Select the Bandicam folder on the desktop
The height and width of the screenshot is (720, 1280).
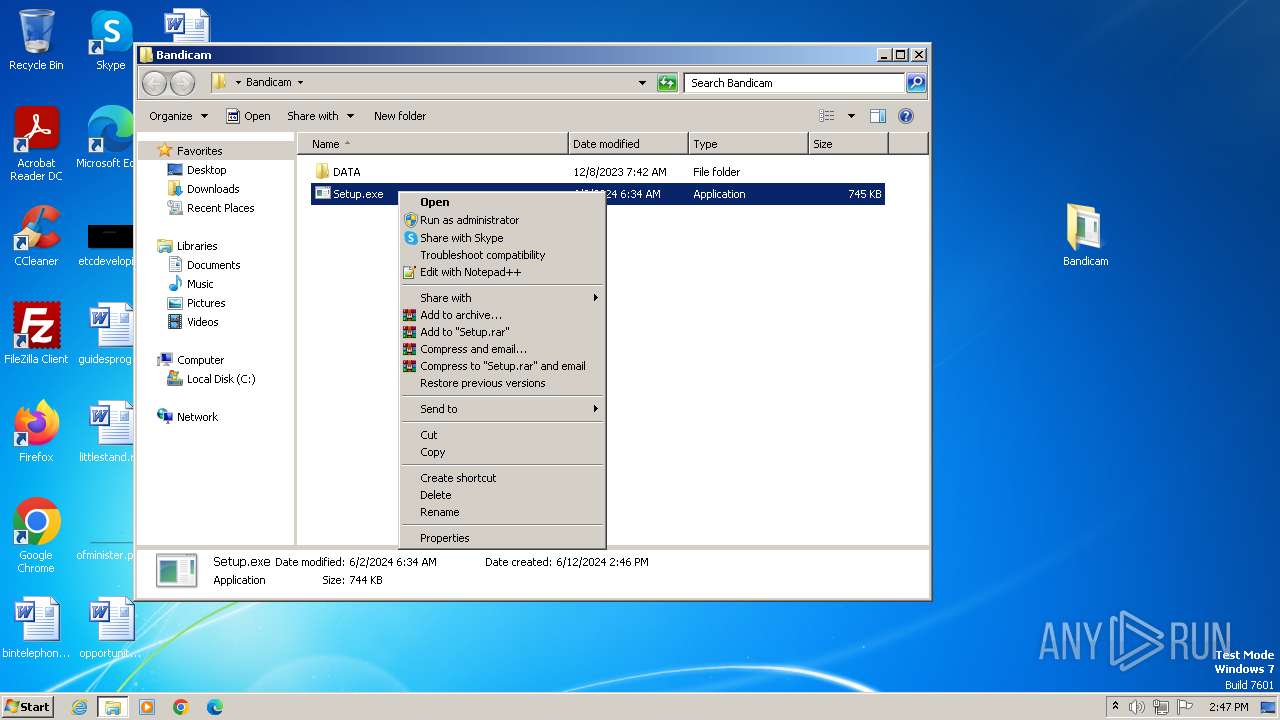(x=1085, y=236)
